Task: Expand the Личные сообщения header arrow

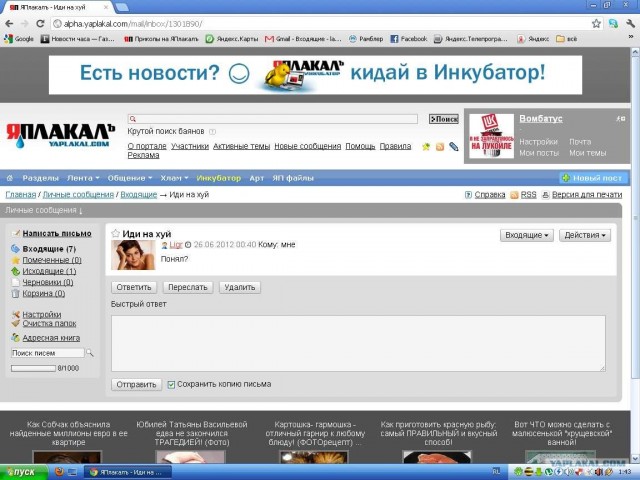Action: [81, 211]
